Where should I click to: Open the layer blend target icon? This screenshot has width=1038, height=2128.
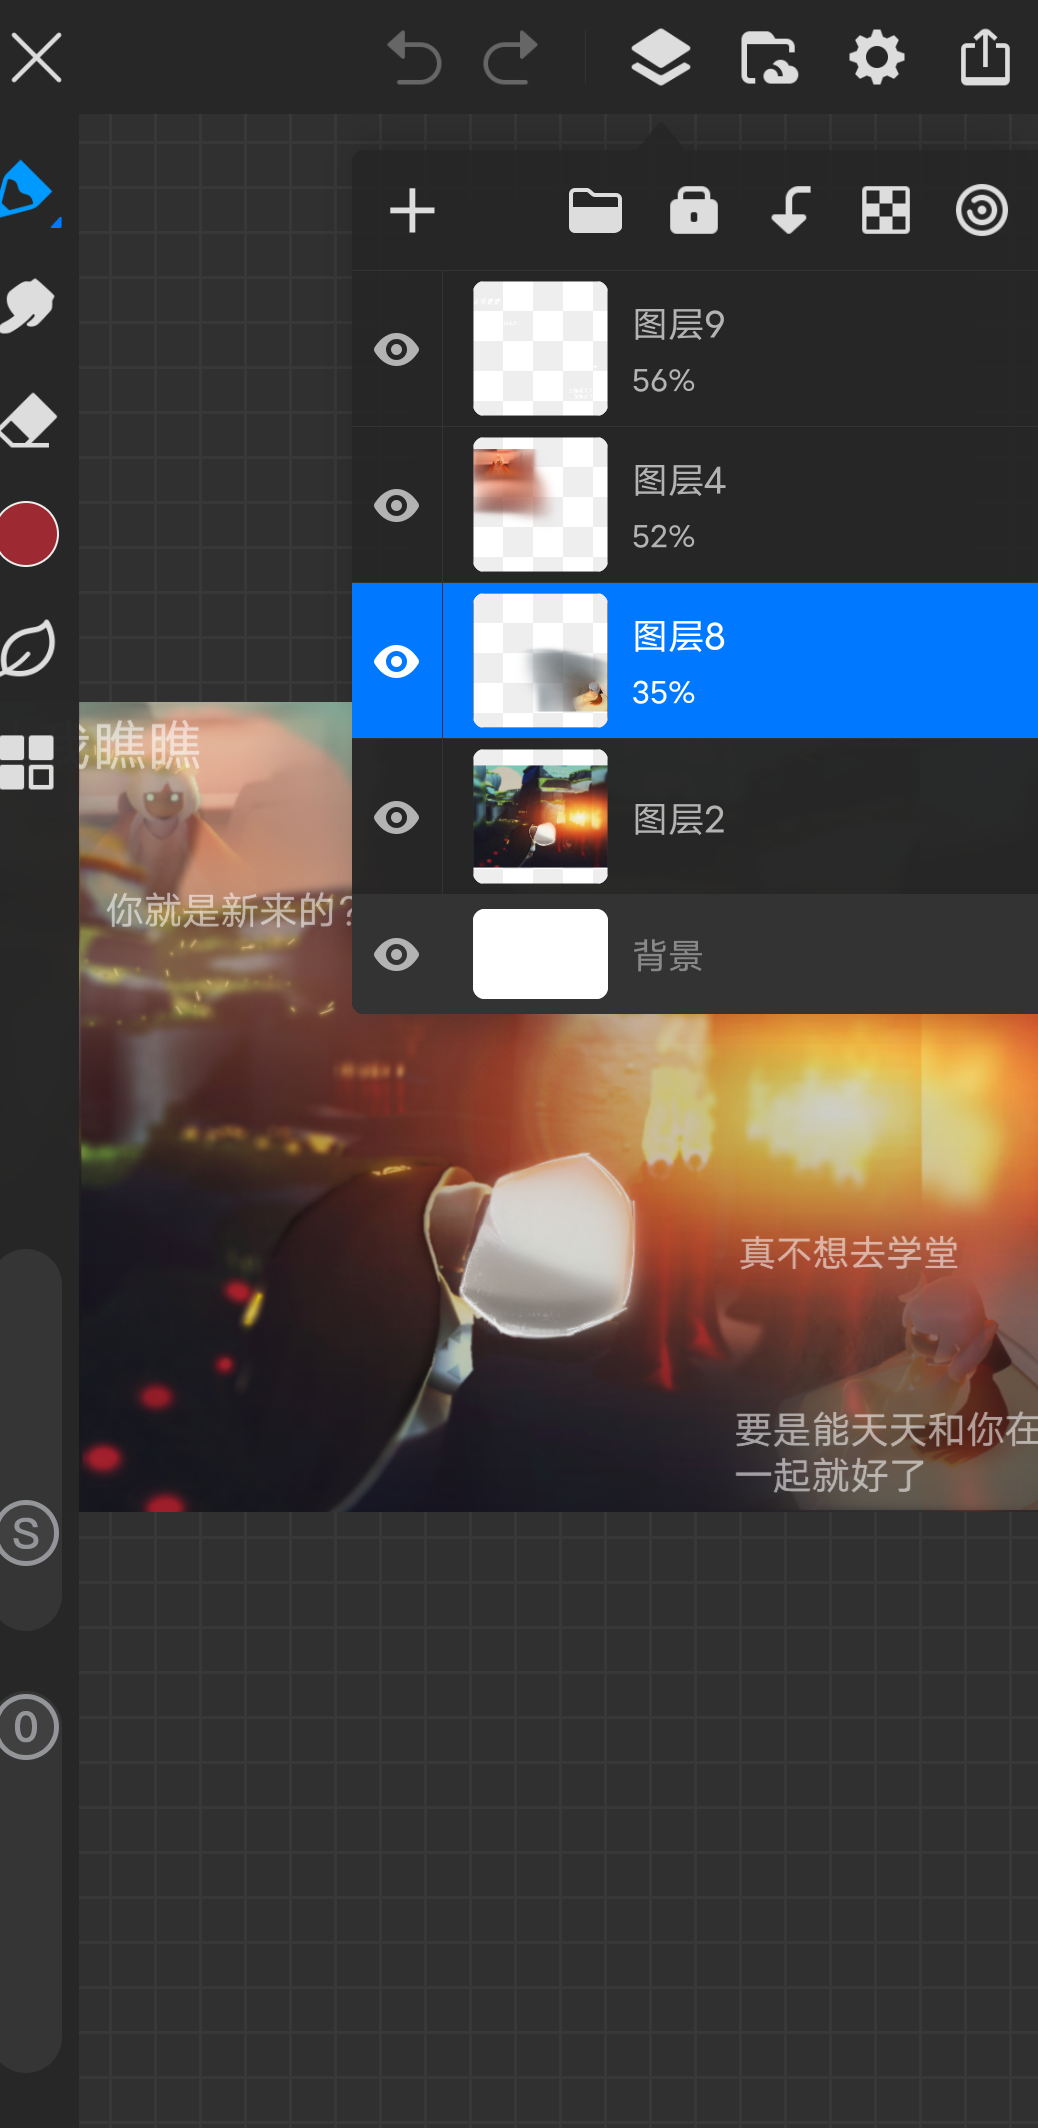[x=982, y=211]
